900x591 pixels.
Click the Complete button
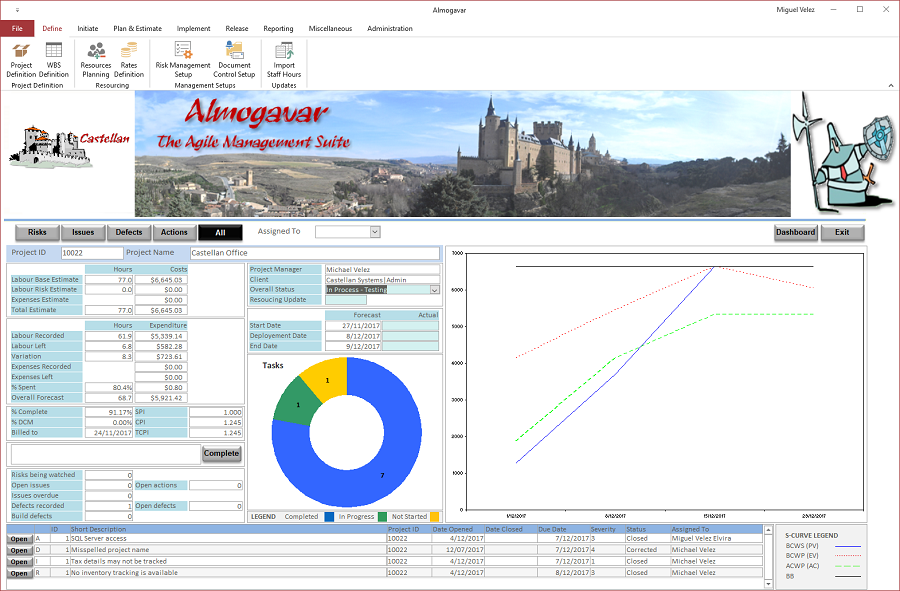pyautogui.click(x=222, y=453)
